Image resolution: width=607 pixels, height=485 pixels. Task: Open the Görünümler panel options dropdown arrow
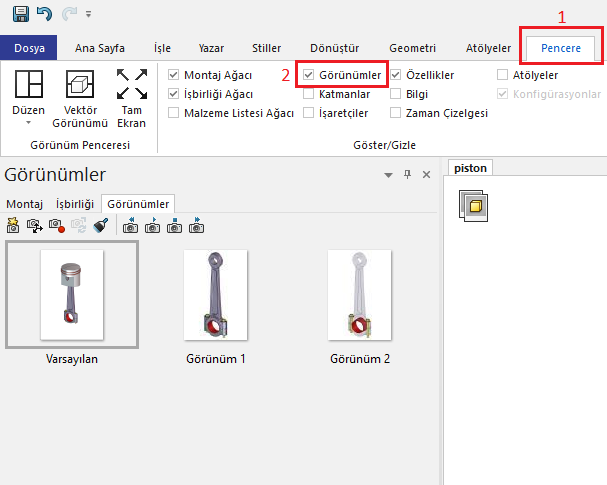pyautogui.click(x=389, y=175)
